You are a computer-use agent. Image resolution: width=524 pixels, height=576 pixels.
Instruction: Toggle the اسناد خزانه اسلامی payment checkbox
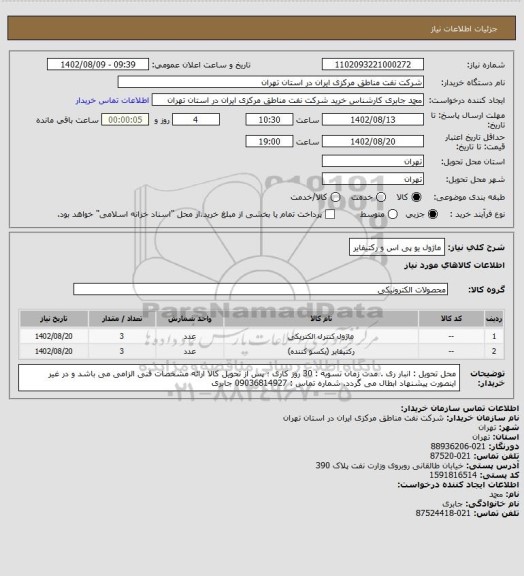point(330,214)
